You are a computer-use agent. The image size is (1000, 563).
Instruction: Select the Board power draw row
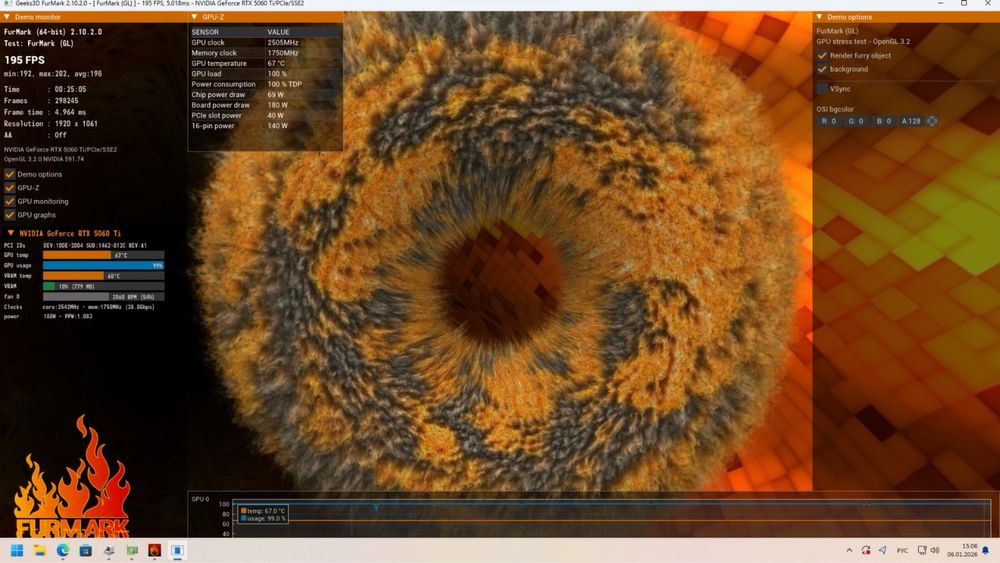(x=265, y=105)
